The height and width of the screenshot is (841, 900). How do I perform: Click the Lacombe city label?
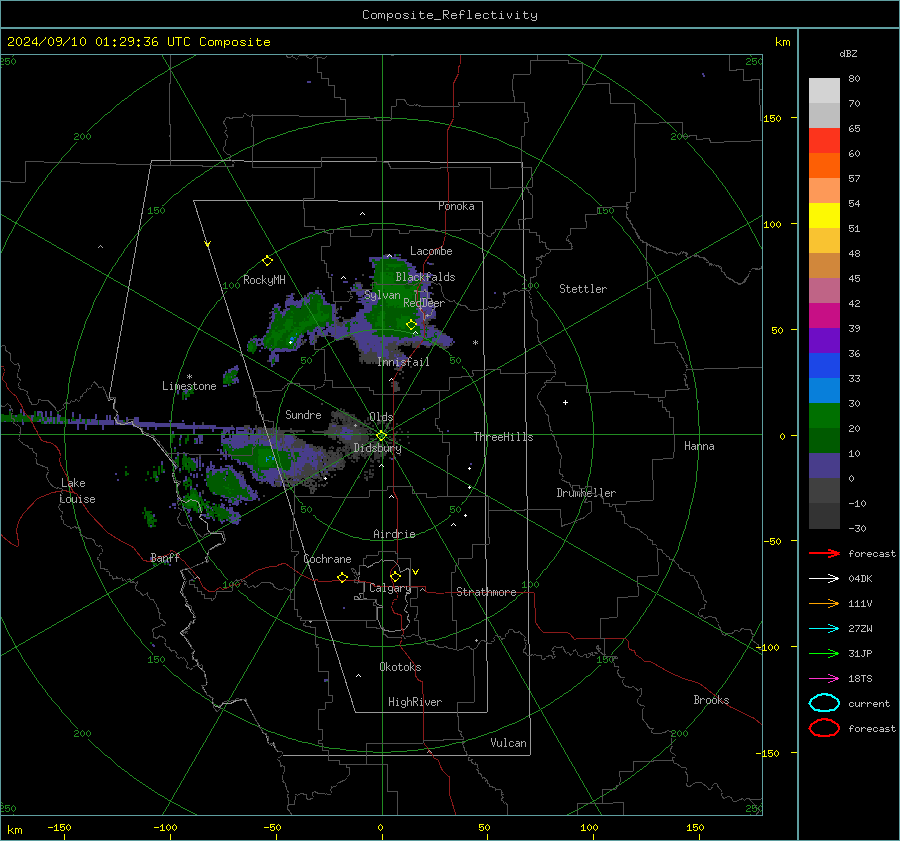coord(431,251)
